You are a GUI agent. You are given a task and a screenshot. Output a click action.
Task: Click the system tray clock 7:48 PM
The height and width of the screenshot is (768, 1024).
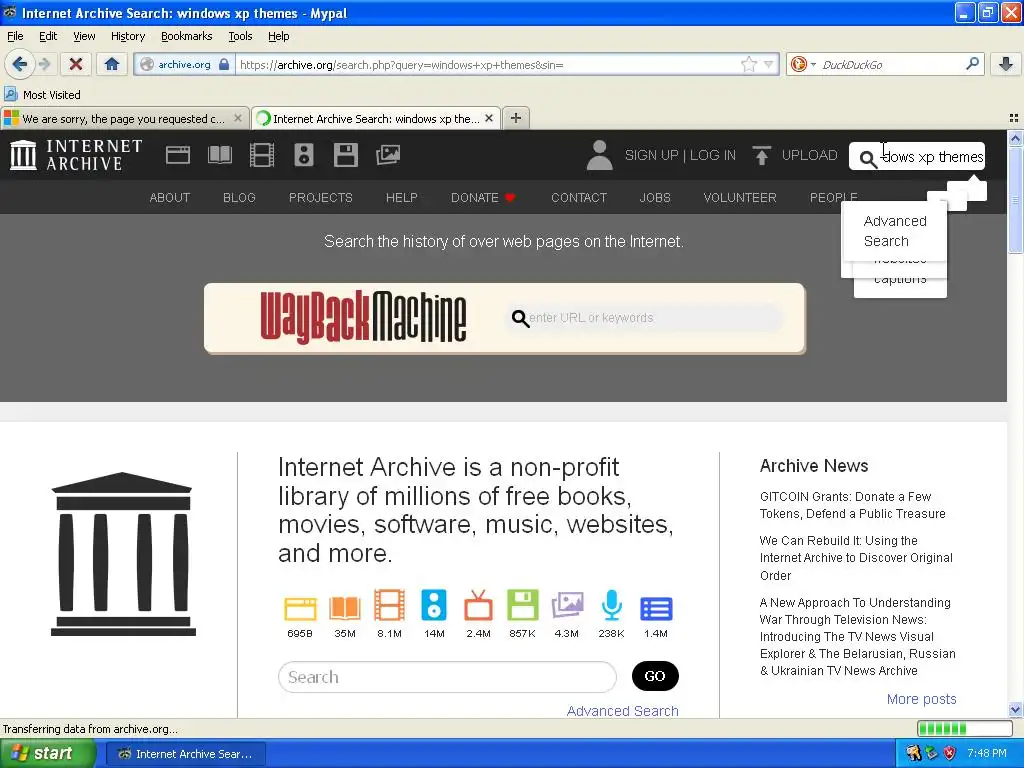click(x=987, y=753)
